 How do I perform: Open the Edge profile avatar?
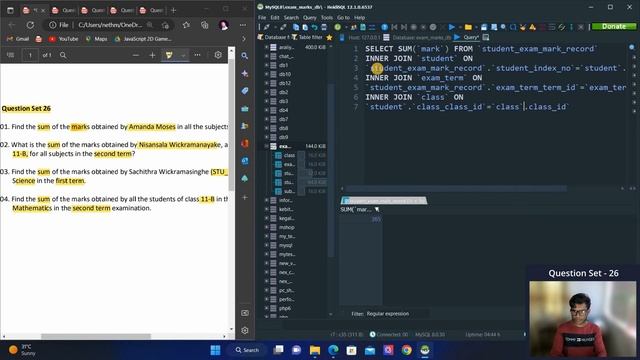(x=224, y=25)
